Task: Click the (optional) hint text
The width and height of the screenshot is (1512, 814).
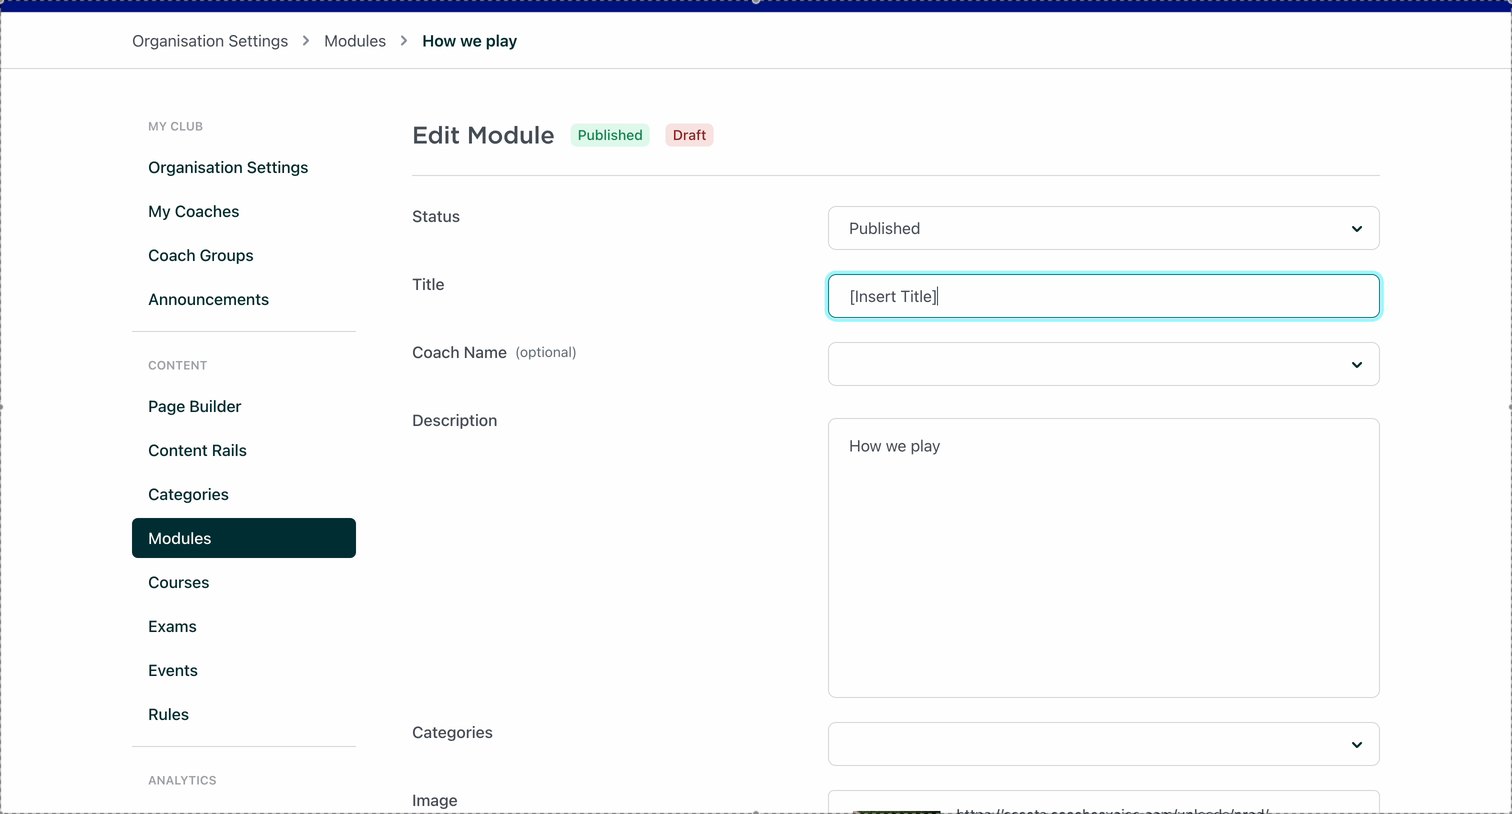Action: point(546,353)
